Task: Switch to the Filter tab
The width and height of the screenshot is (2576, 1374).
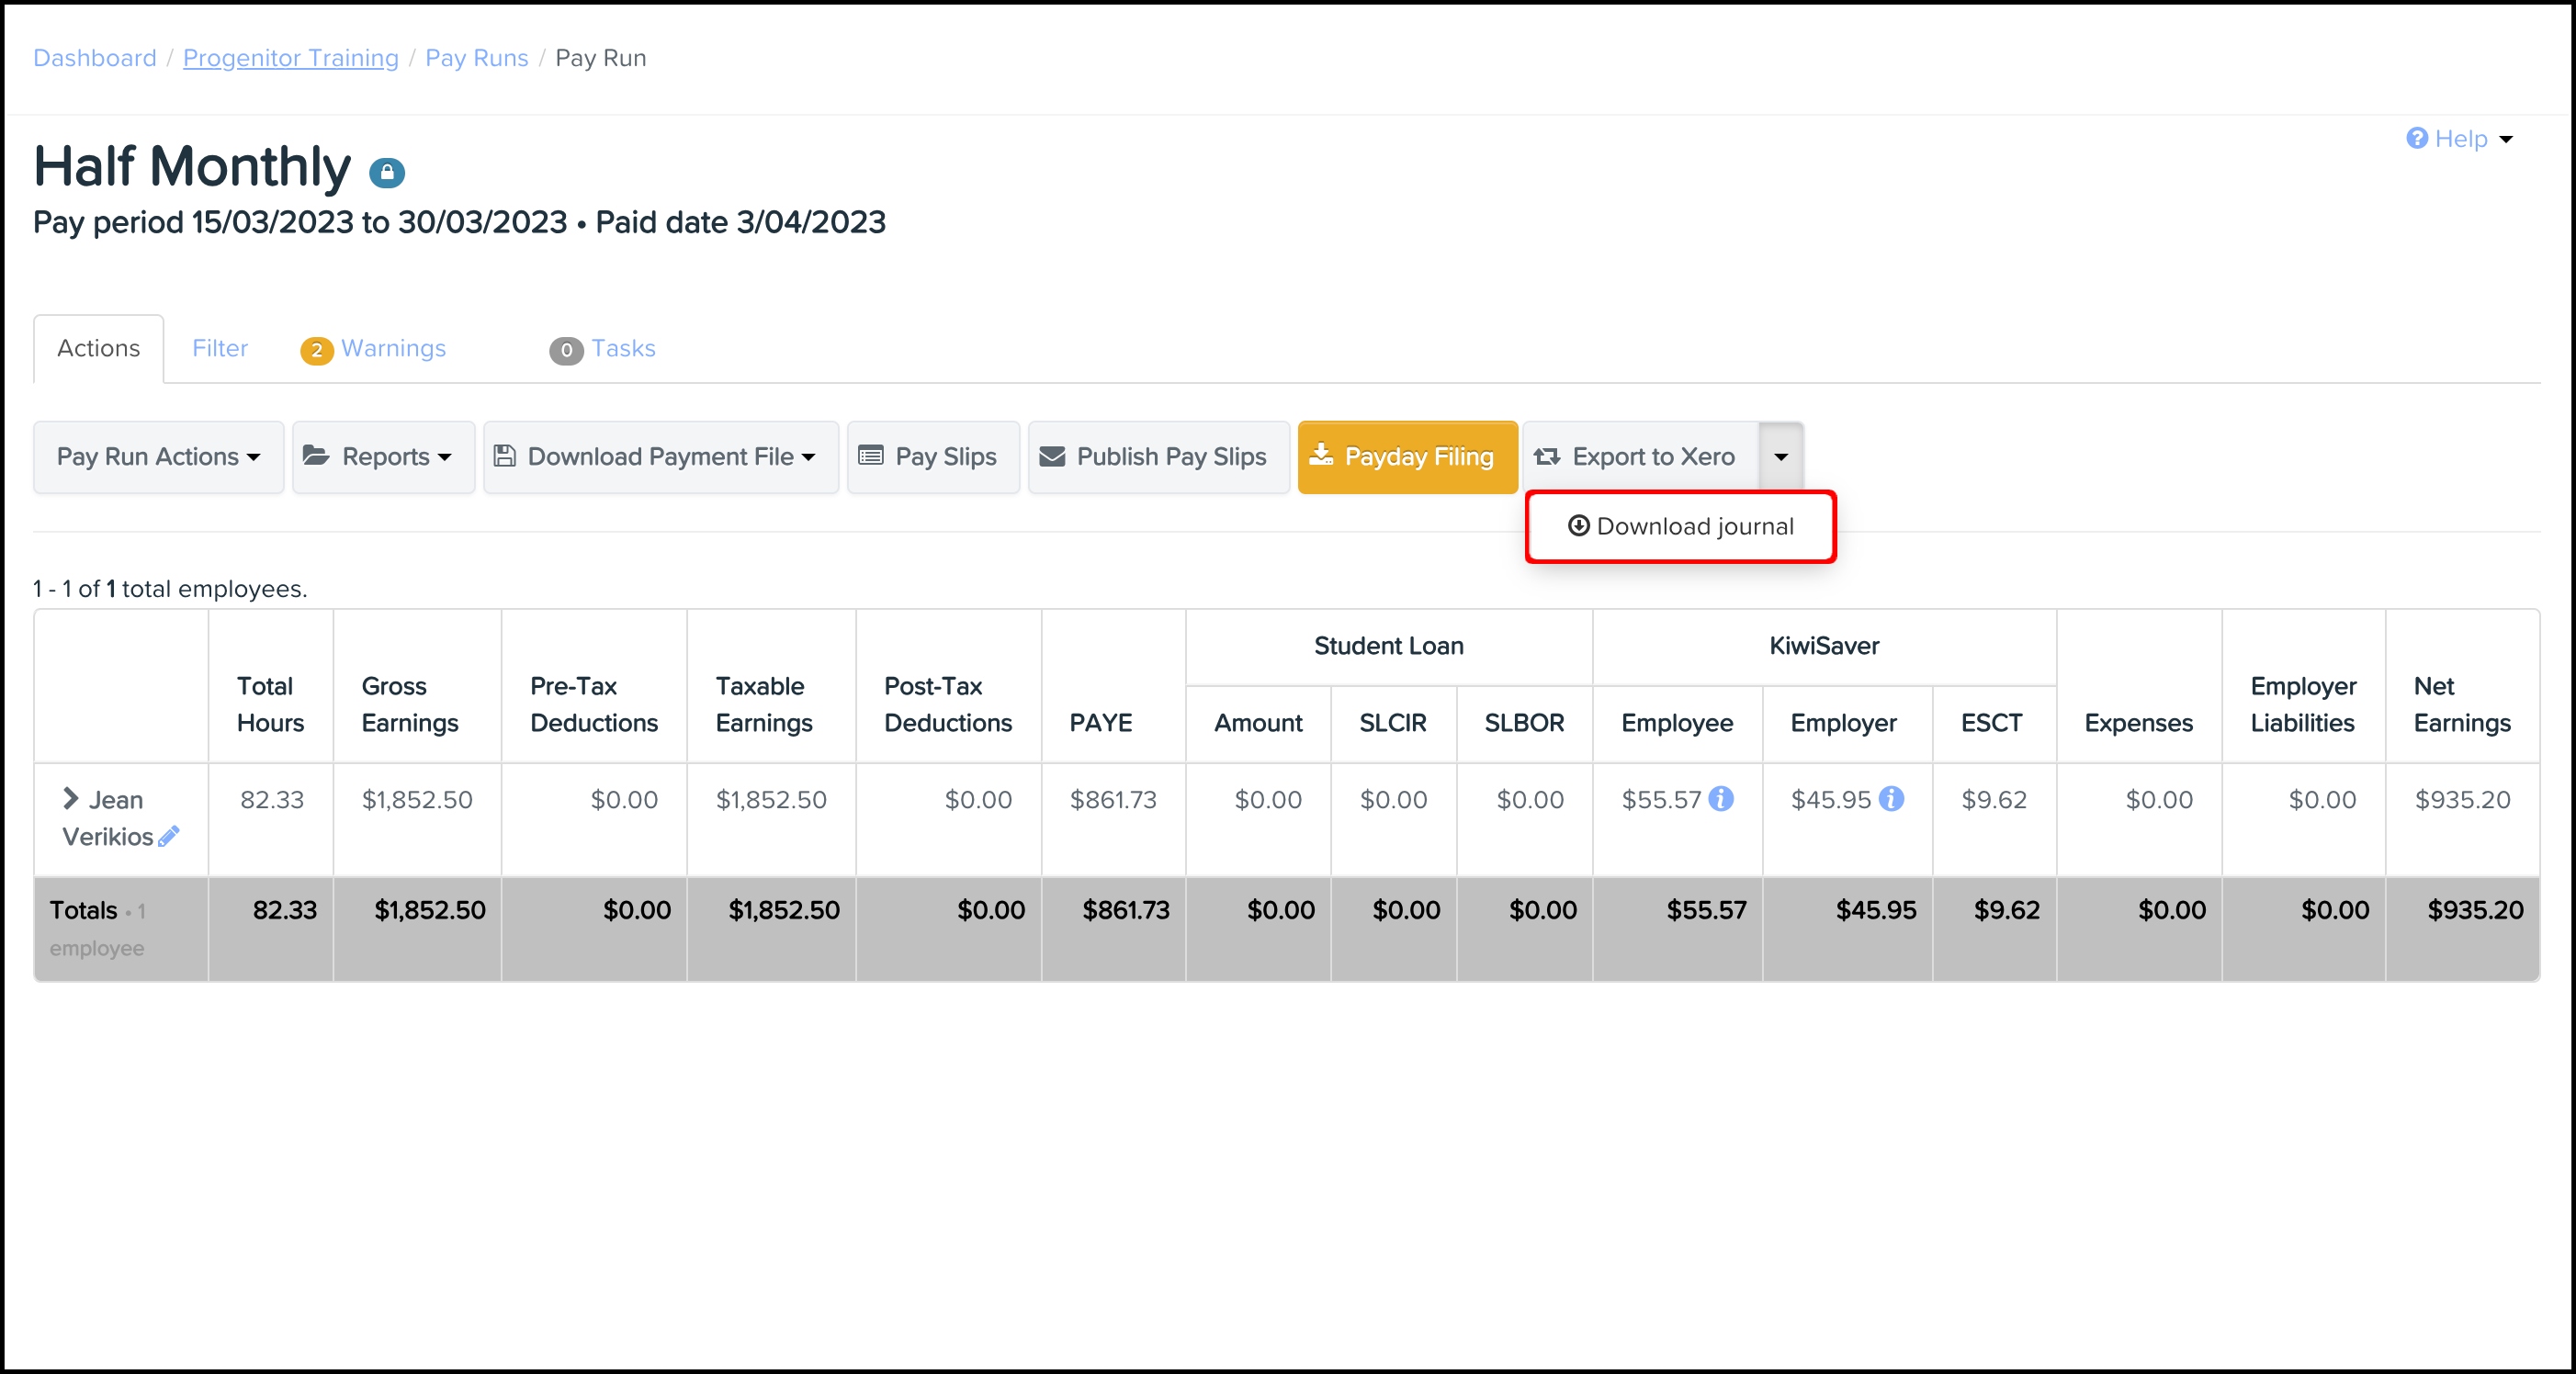Action: pyautogui.click(x=220, y=348)
